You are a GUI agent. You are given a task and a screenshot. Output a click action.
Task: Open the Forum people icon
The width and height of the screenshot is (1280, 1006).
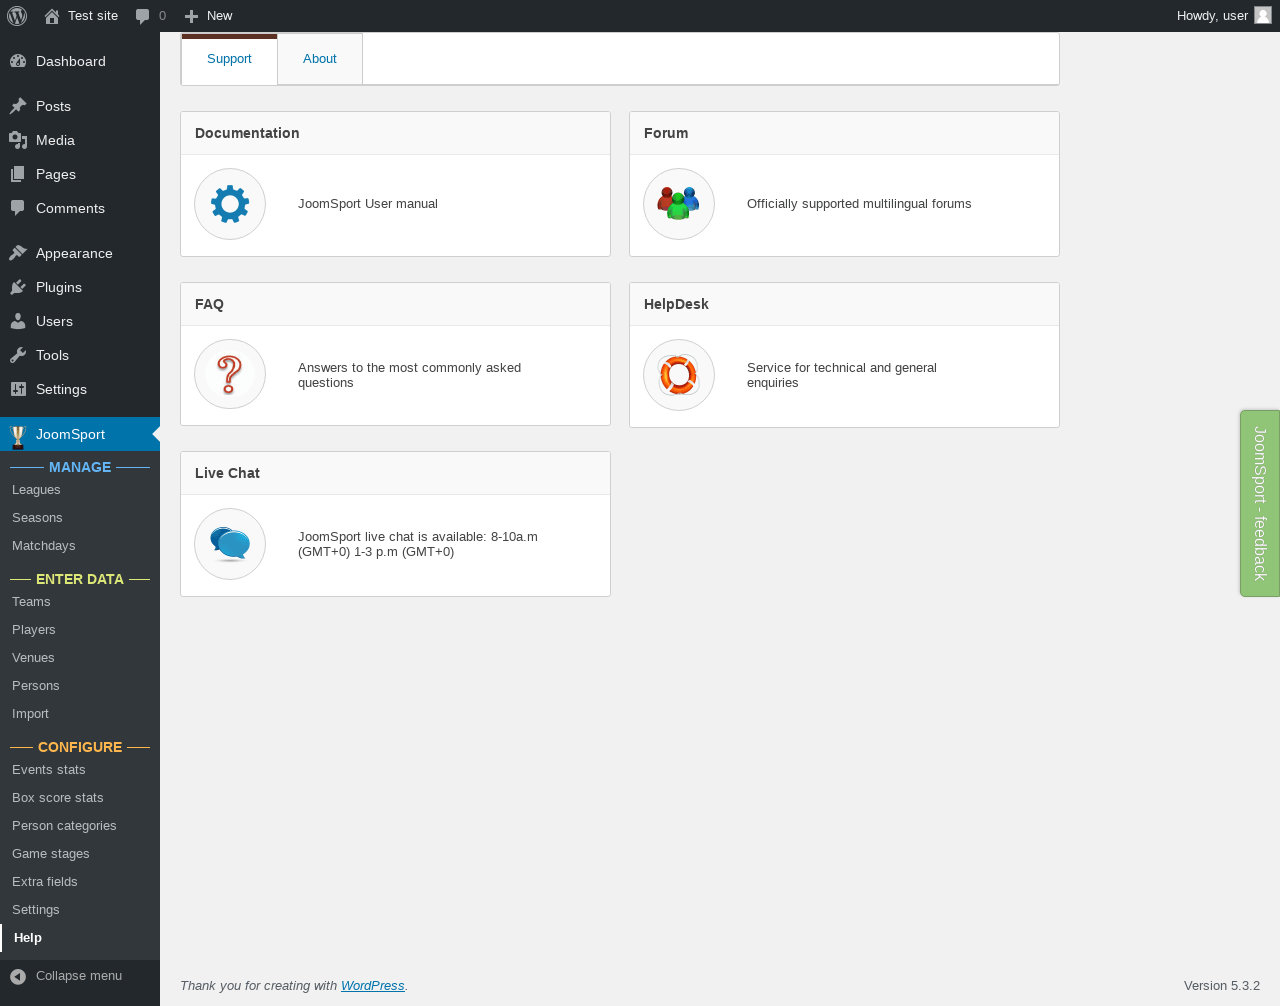679,204
